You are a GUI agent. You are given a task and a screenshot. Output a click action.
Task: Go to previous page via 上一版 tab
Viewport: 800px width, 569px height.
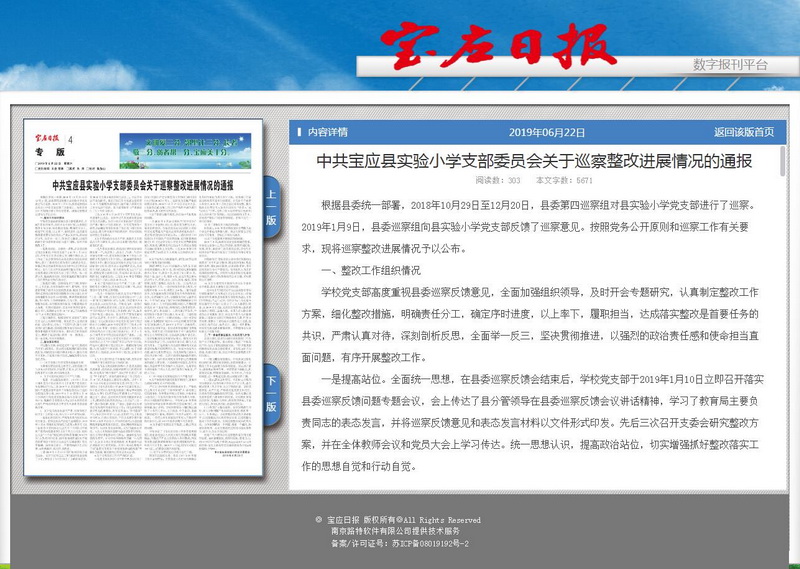(271, 207)
